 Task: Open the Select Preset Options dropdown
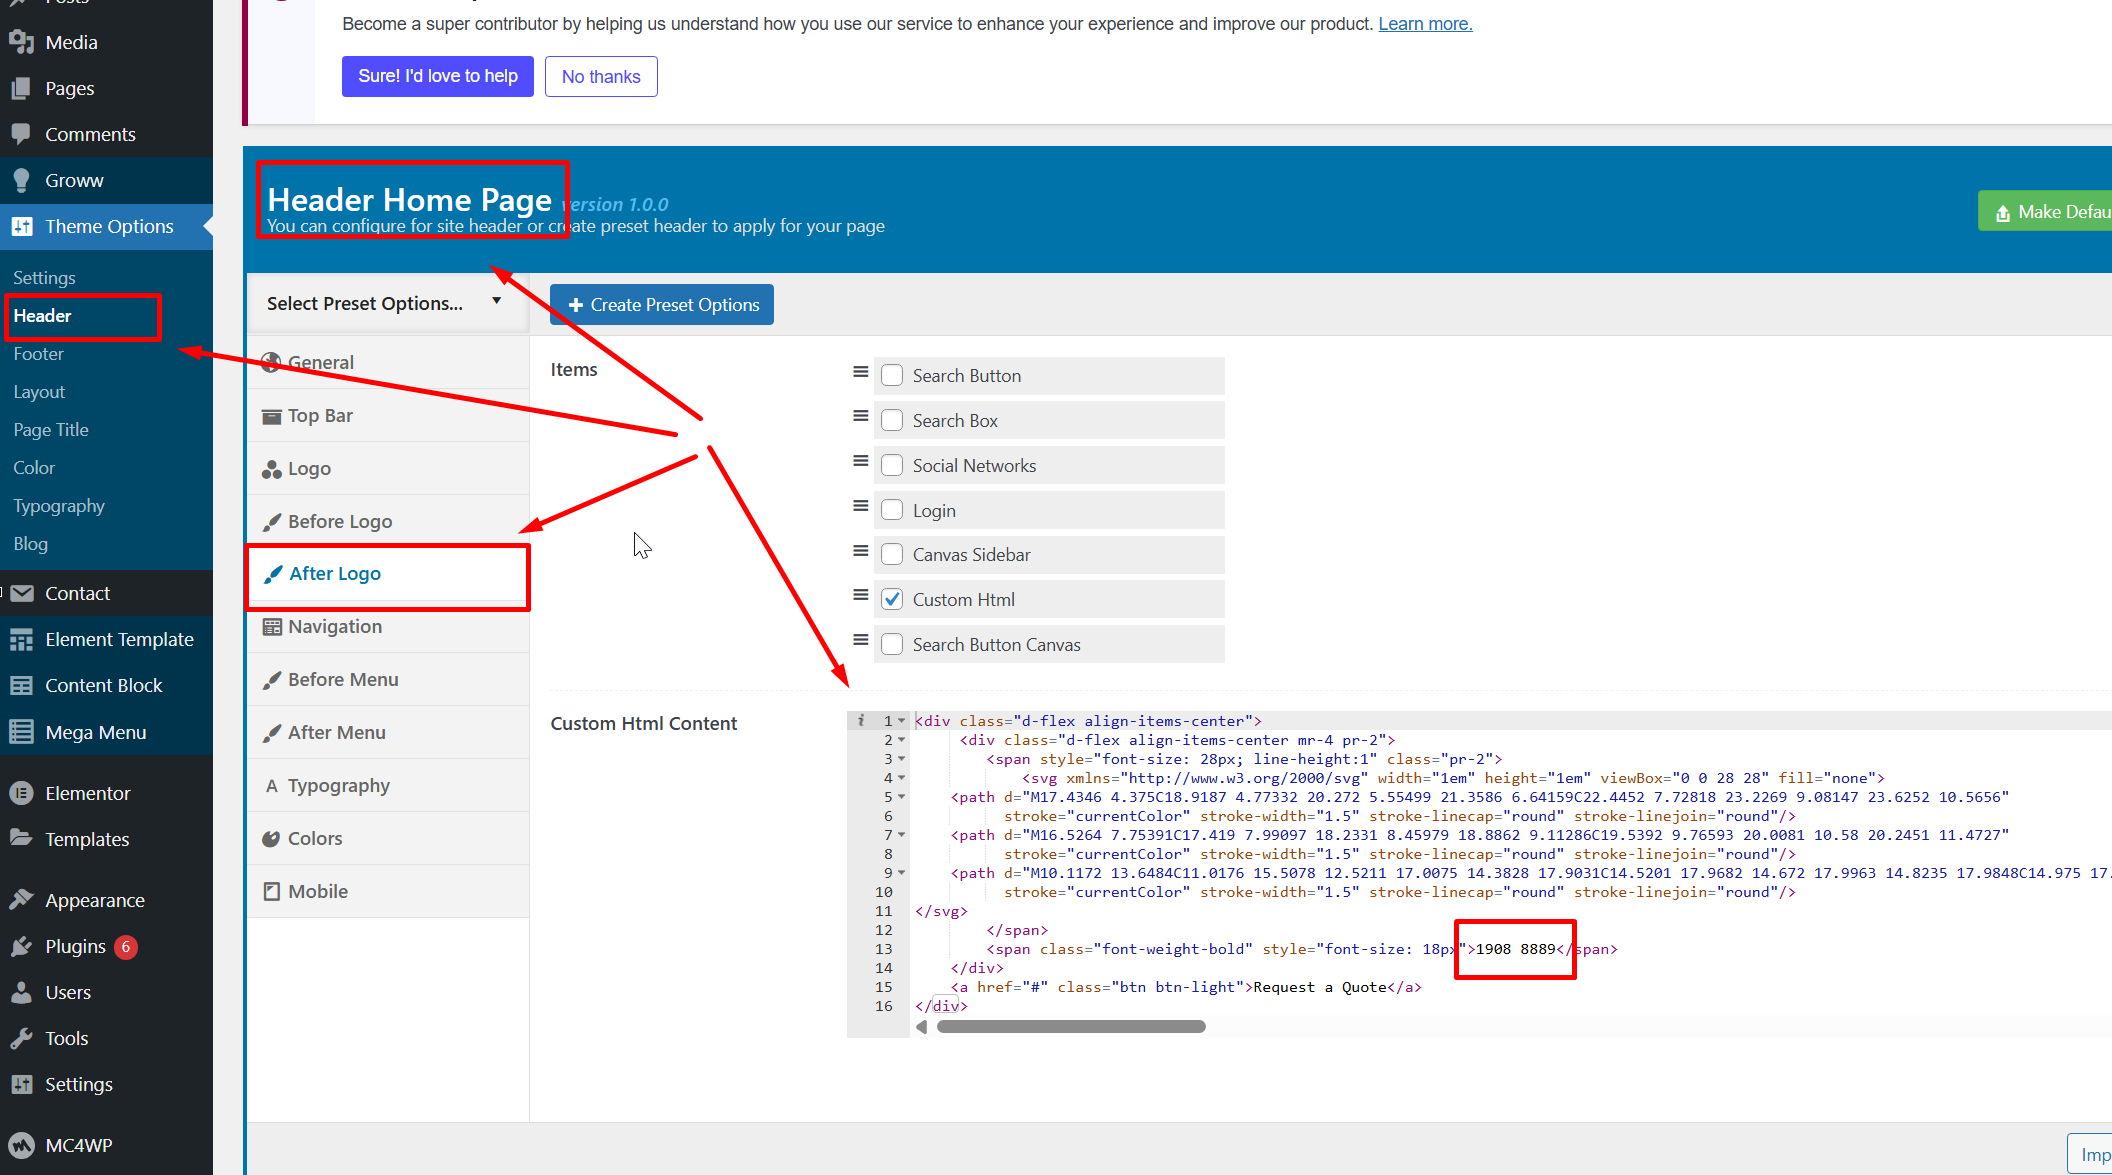pyautogui.click(x=385, y=303)
